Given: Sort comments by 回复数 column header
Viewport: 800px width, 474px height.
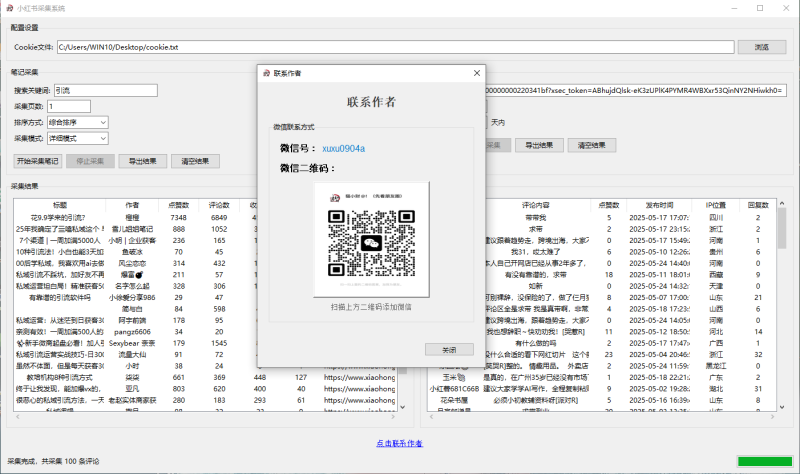Looking at the screenshot, I should tap(758, 205).
